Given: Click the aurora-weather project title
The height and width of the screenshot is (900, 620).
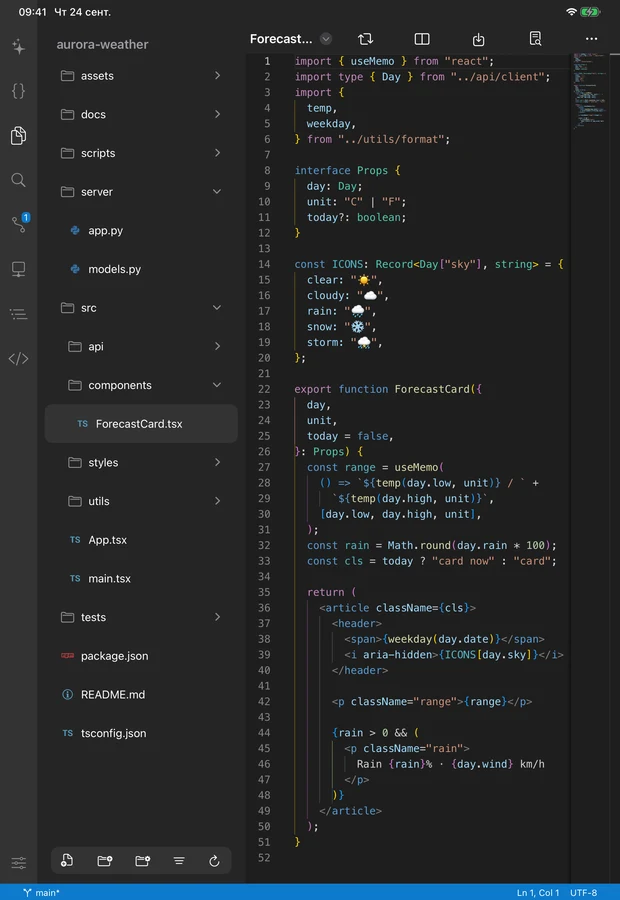Looking at the screenshot, I should (102, 45).
